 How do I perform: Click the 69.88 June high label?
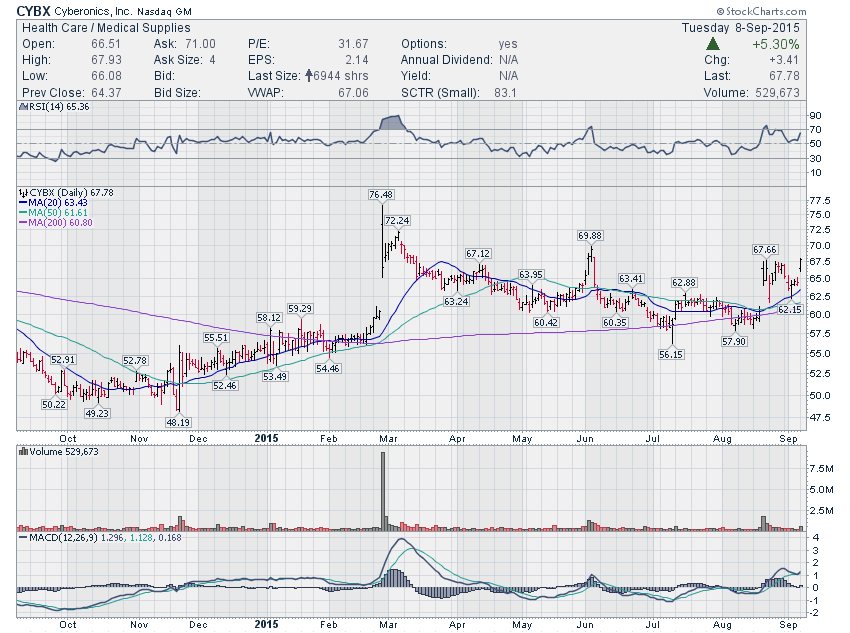coord(590,236)
